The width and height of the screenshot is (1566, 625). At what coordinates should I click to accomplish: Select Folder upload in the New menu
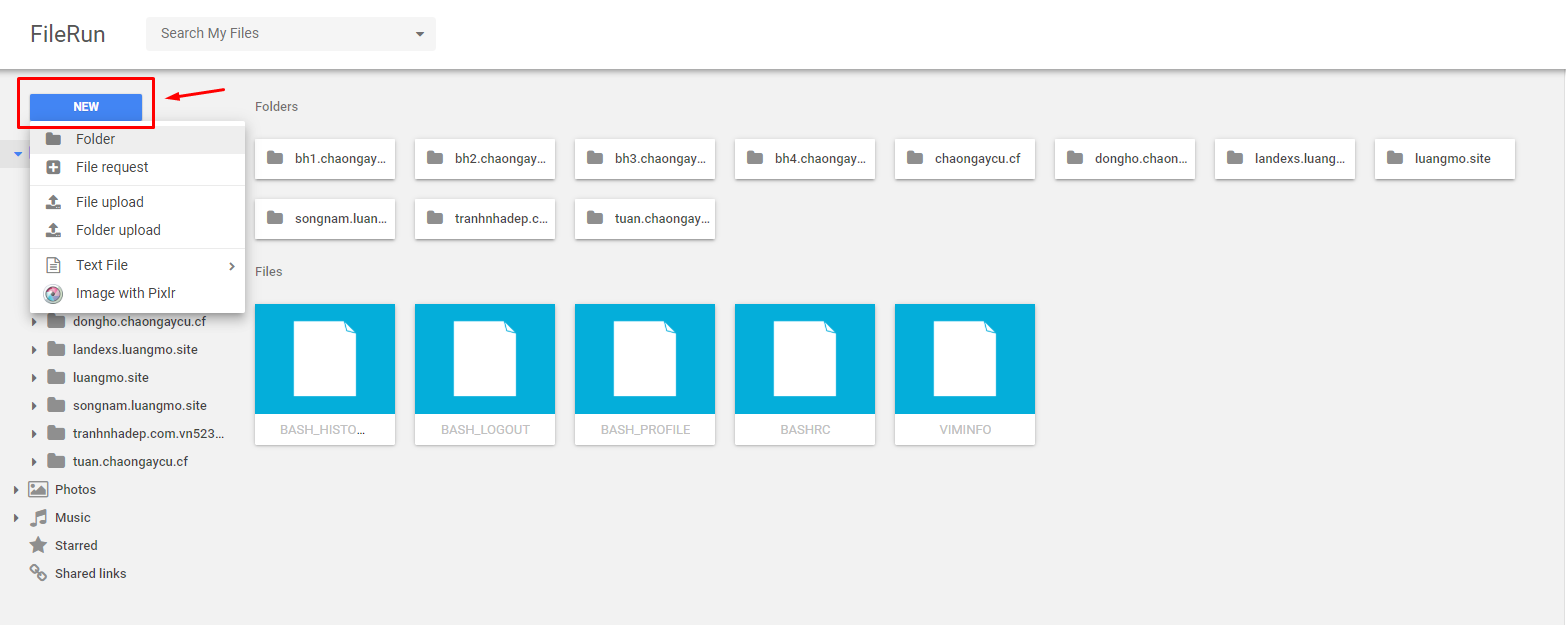(137, 230)
